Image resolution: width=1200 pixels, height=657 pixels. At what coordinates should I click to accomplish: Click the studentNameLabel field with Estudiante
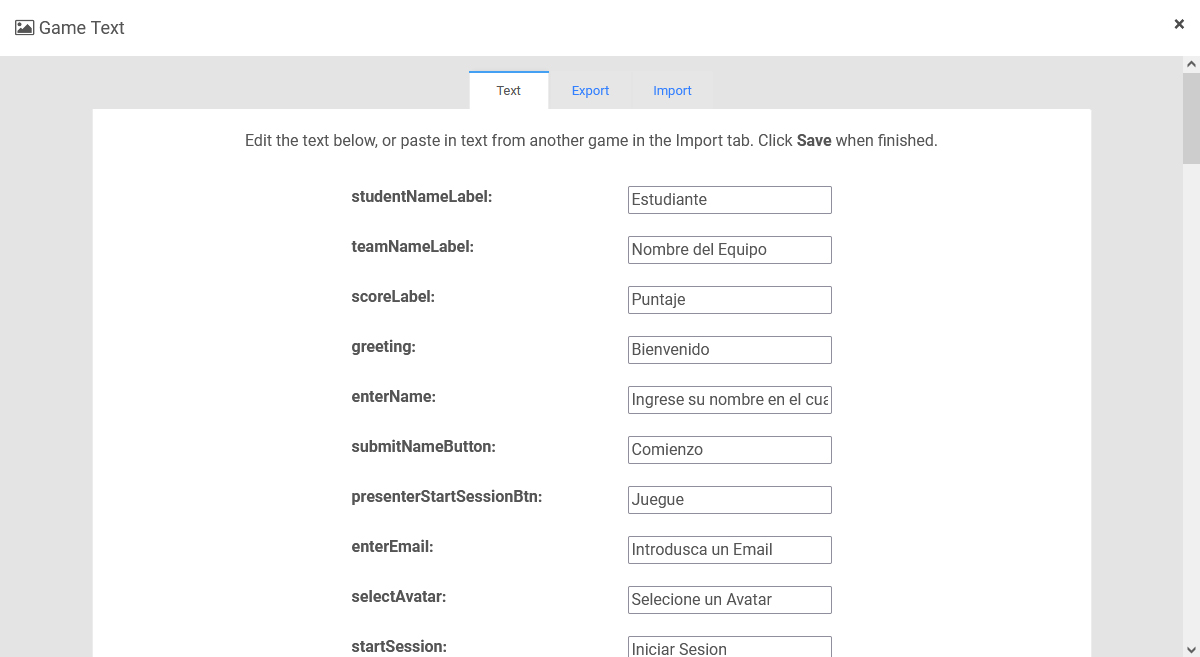click(x=729, y=200)
